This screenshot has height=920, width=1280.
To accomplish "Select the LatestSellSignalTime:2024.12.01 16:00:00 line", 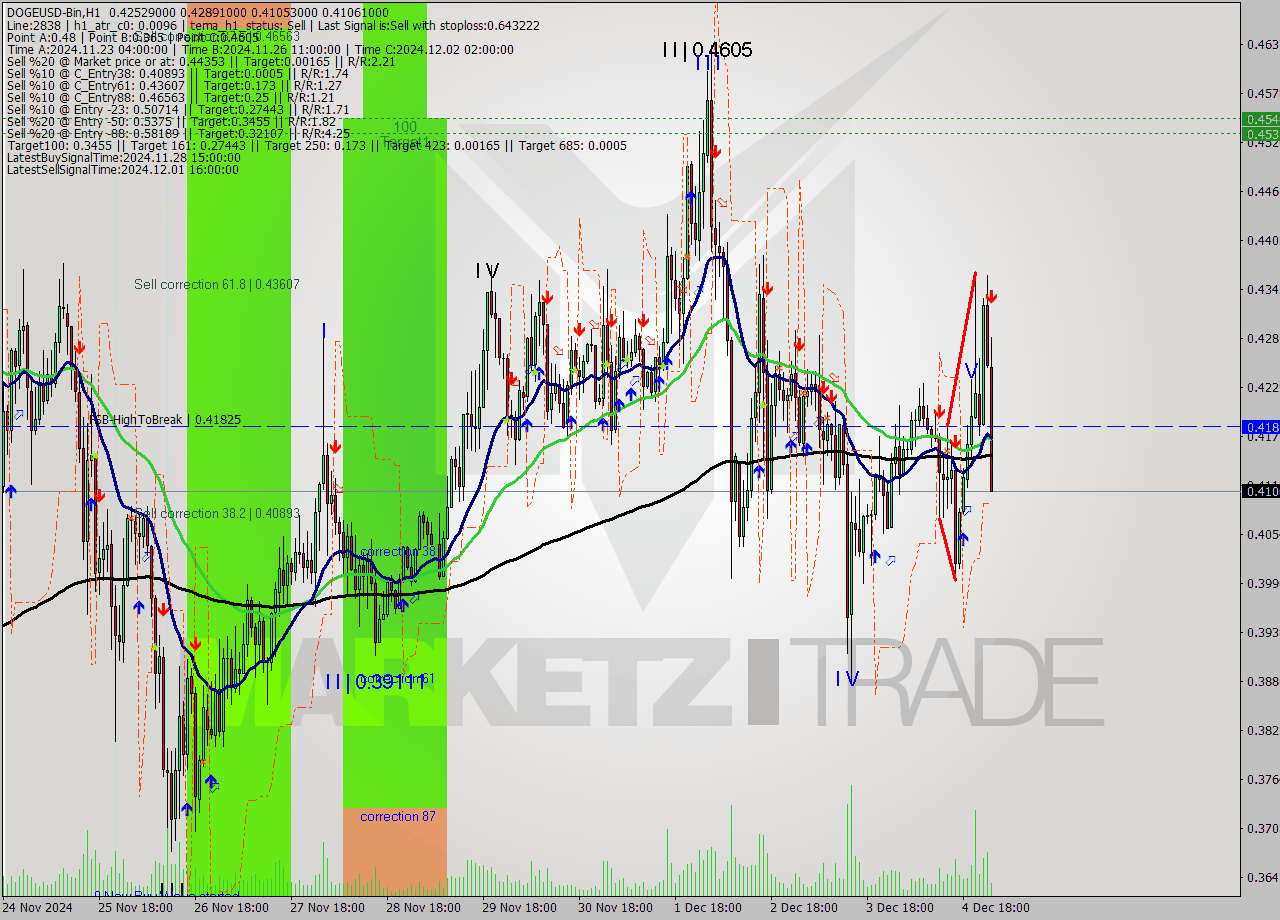I will [x=122, y=170].
